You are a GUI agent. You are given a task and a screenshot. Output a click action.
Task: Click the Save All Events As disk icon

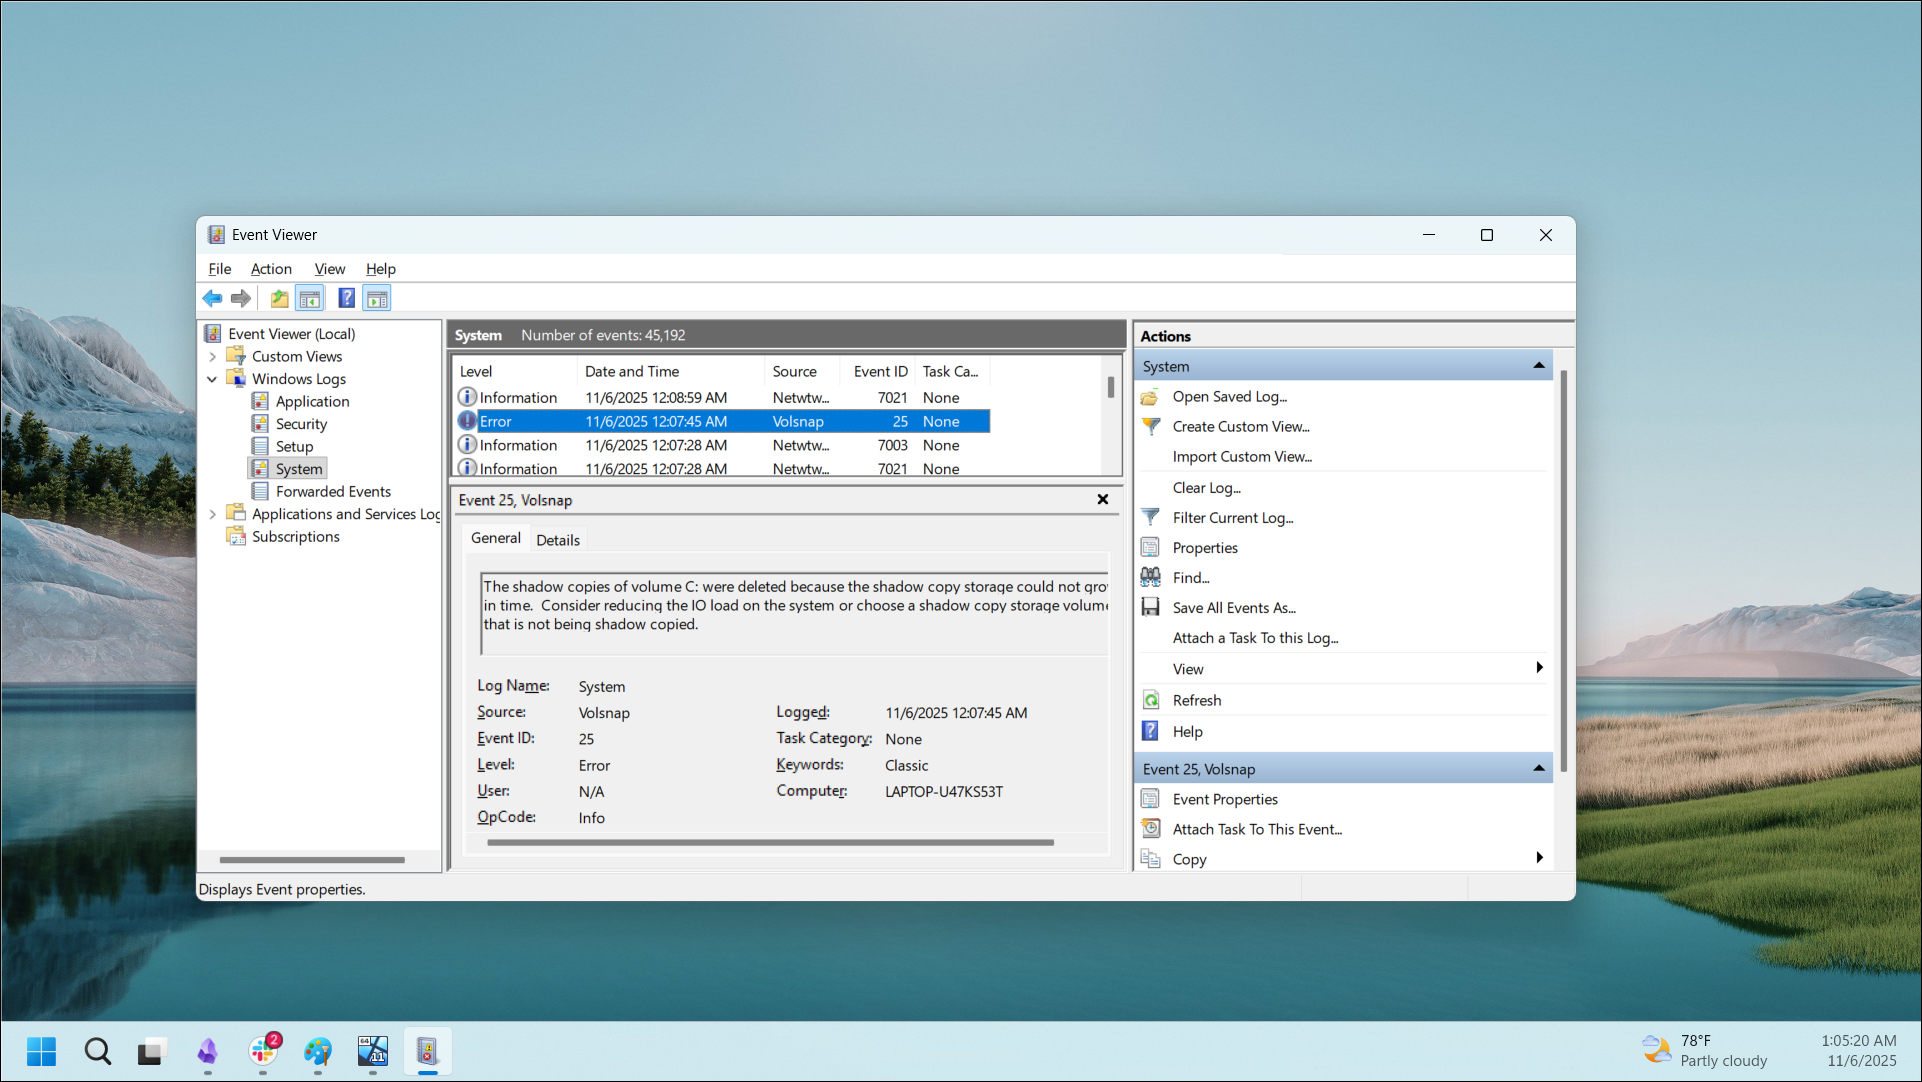point(1151,608)
